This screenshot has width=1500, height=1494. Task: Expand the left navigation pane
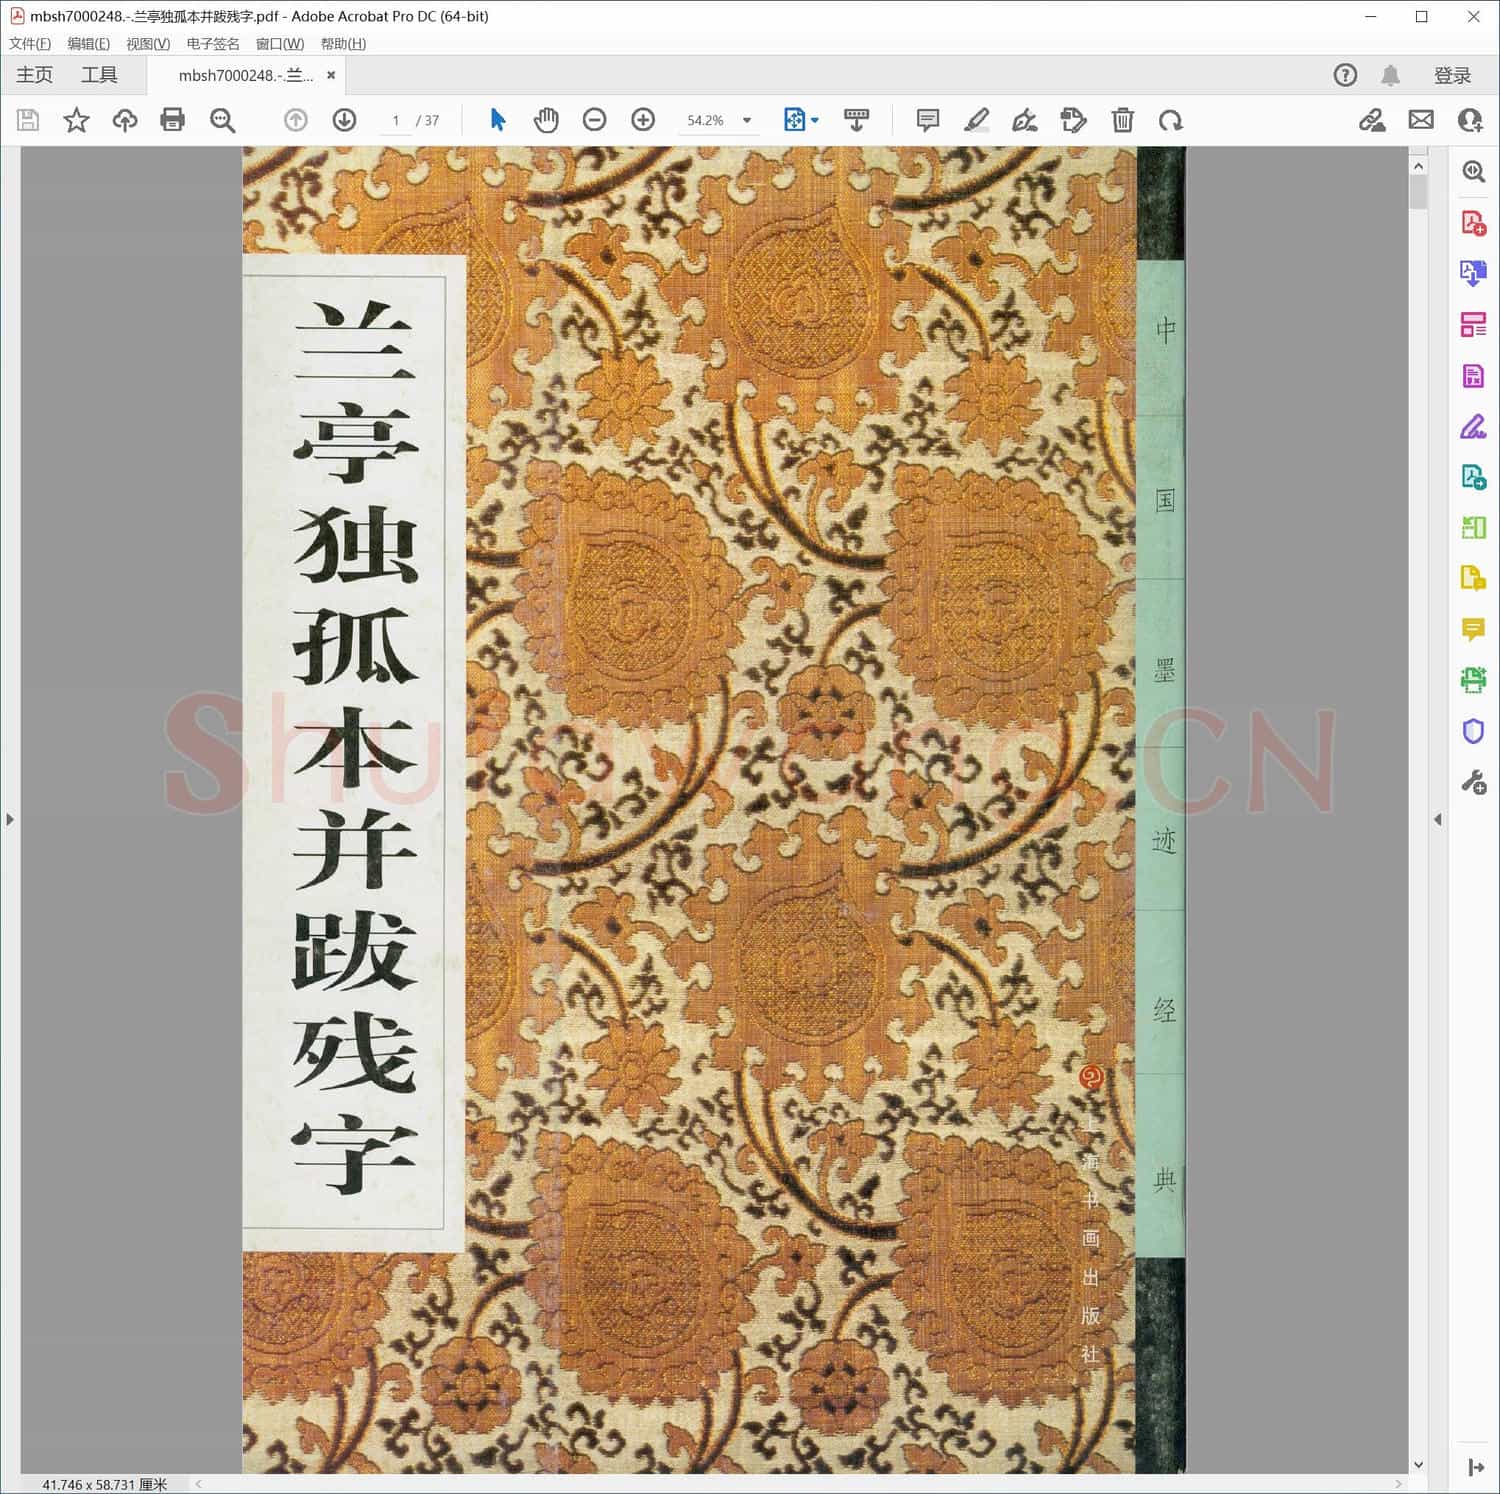pos(10,819)
